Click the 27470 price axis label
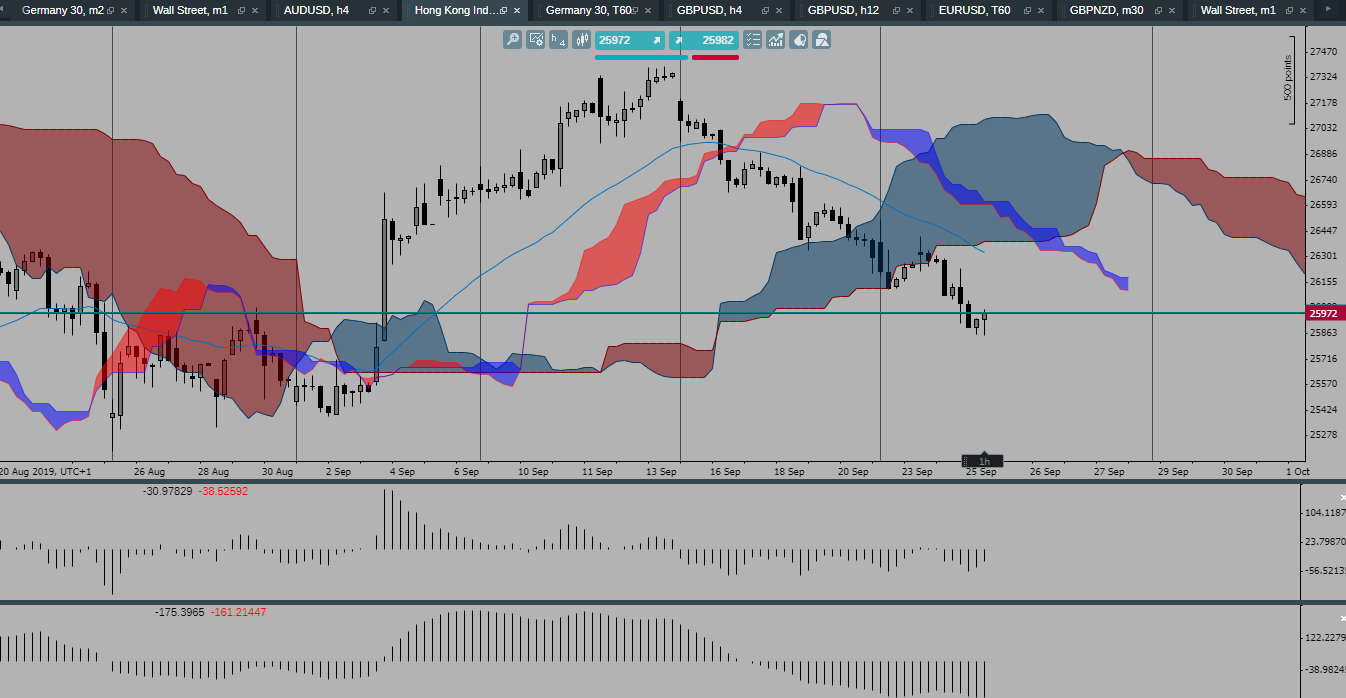The width and height of the screenshot is (1346, 698). 1323,51
